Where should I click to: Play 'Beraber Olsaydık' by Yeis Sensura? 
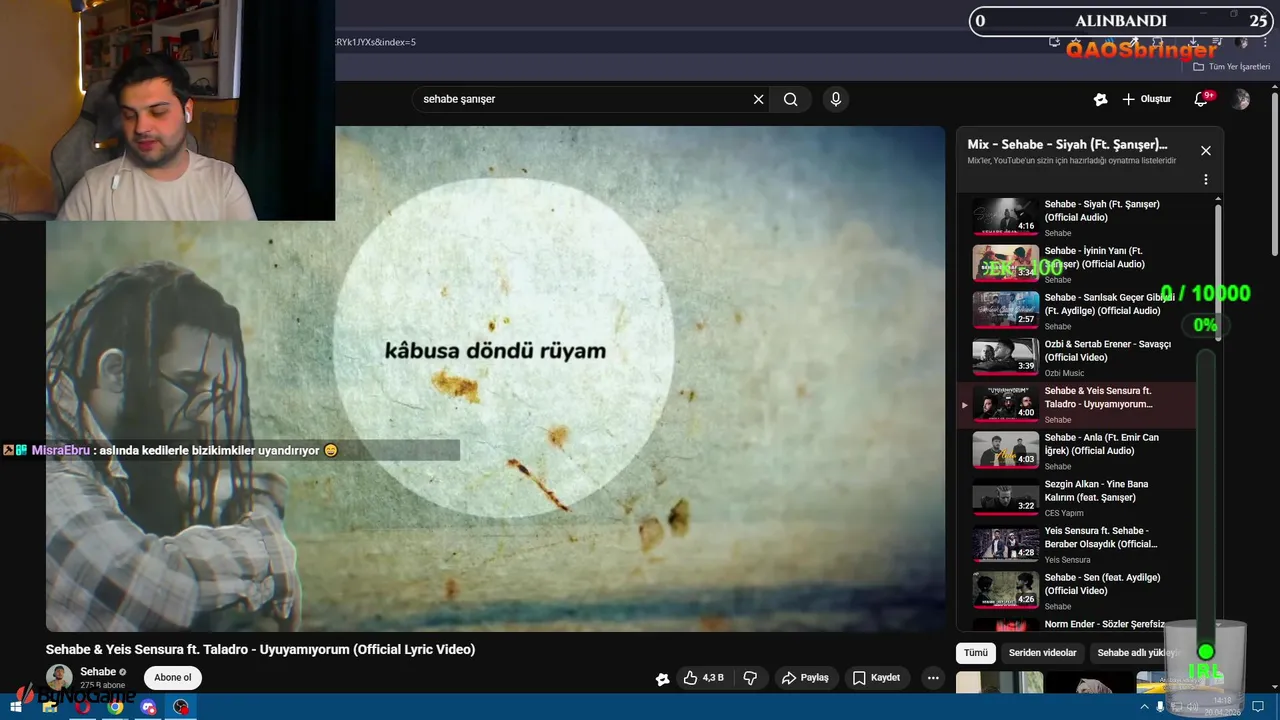click(x=1076, y=545)
